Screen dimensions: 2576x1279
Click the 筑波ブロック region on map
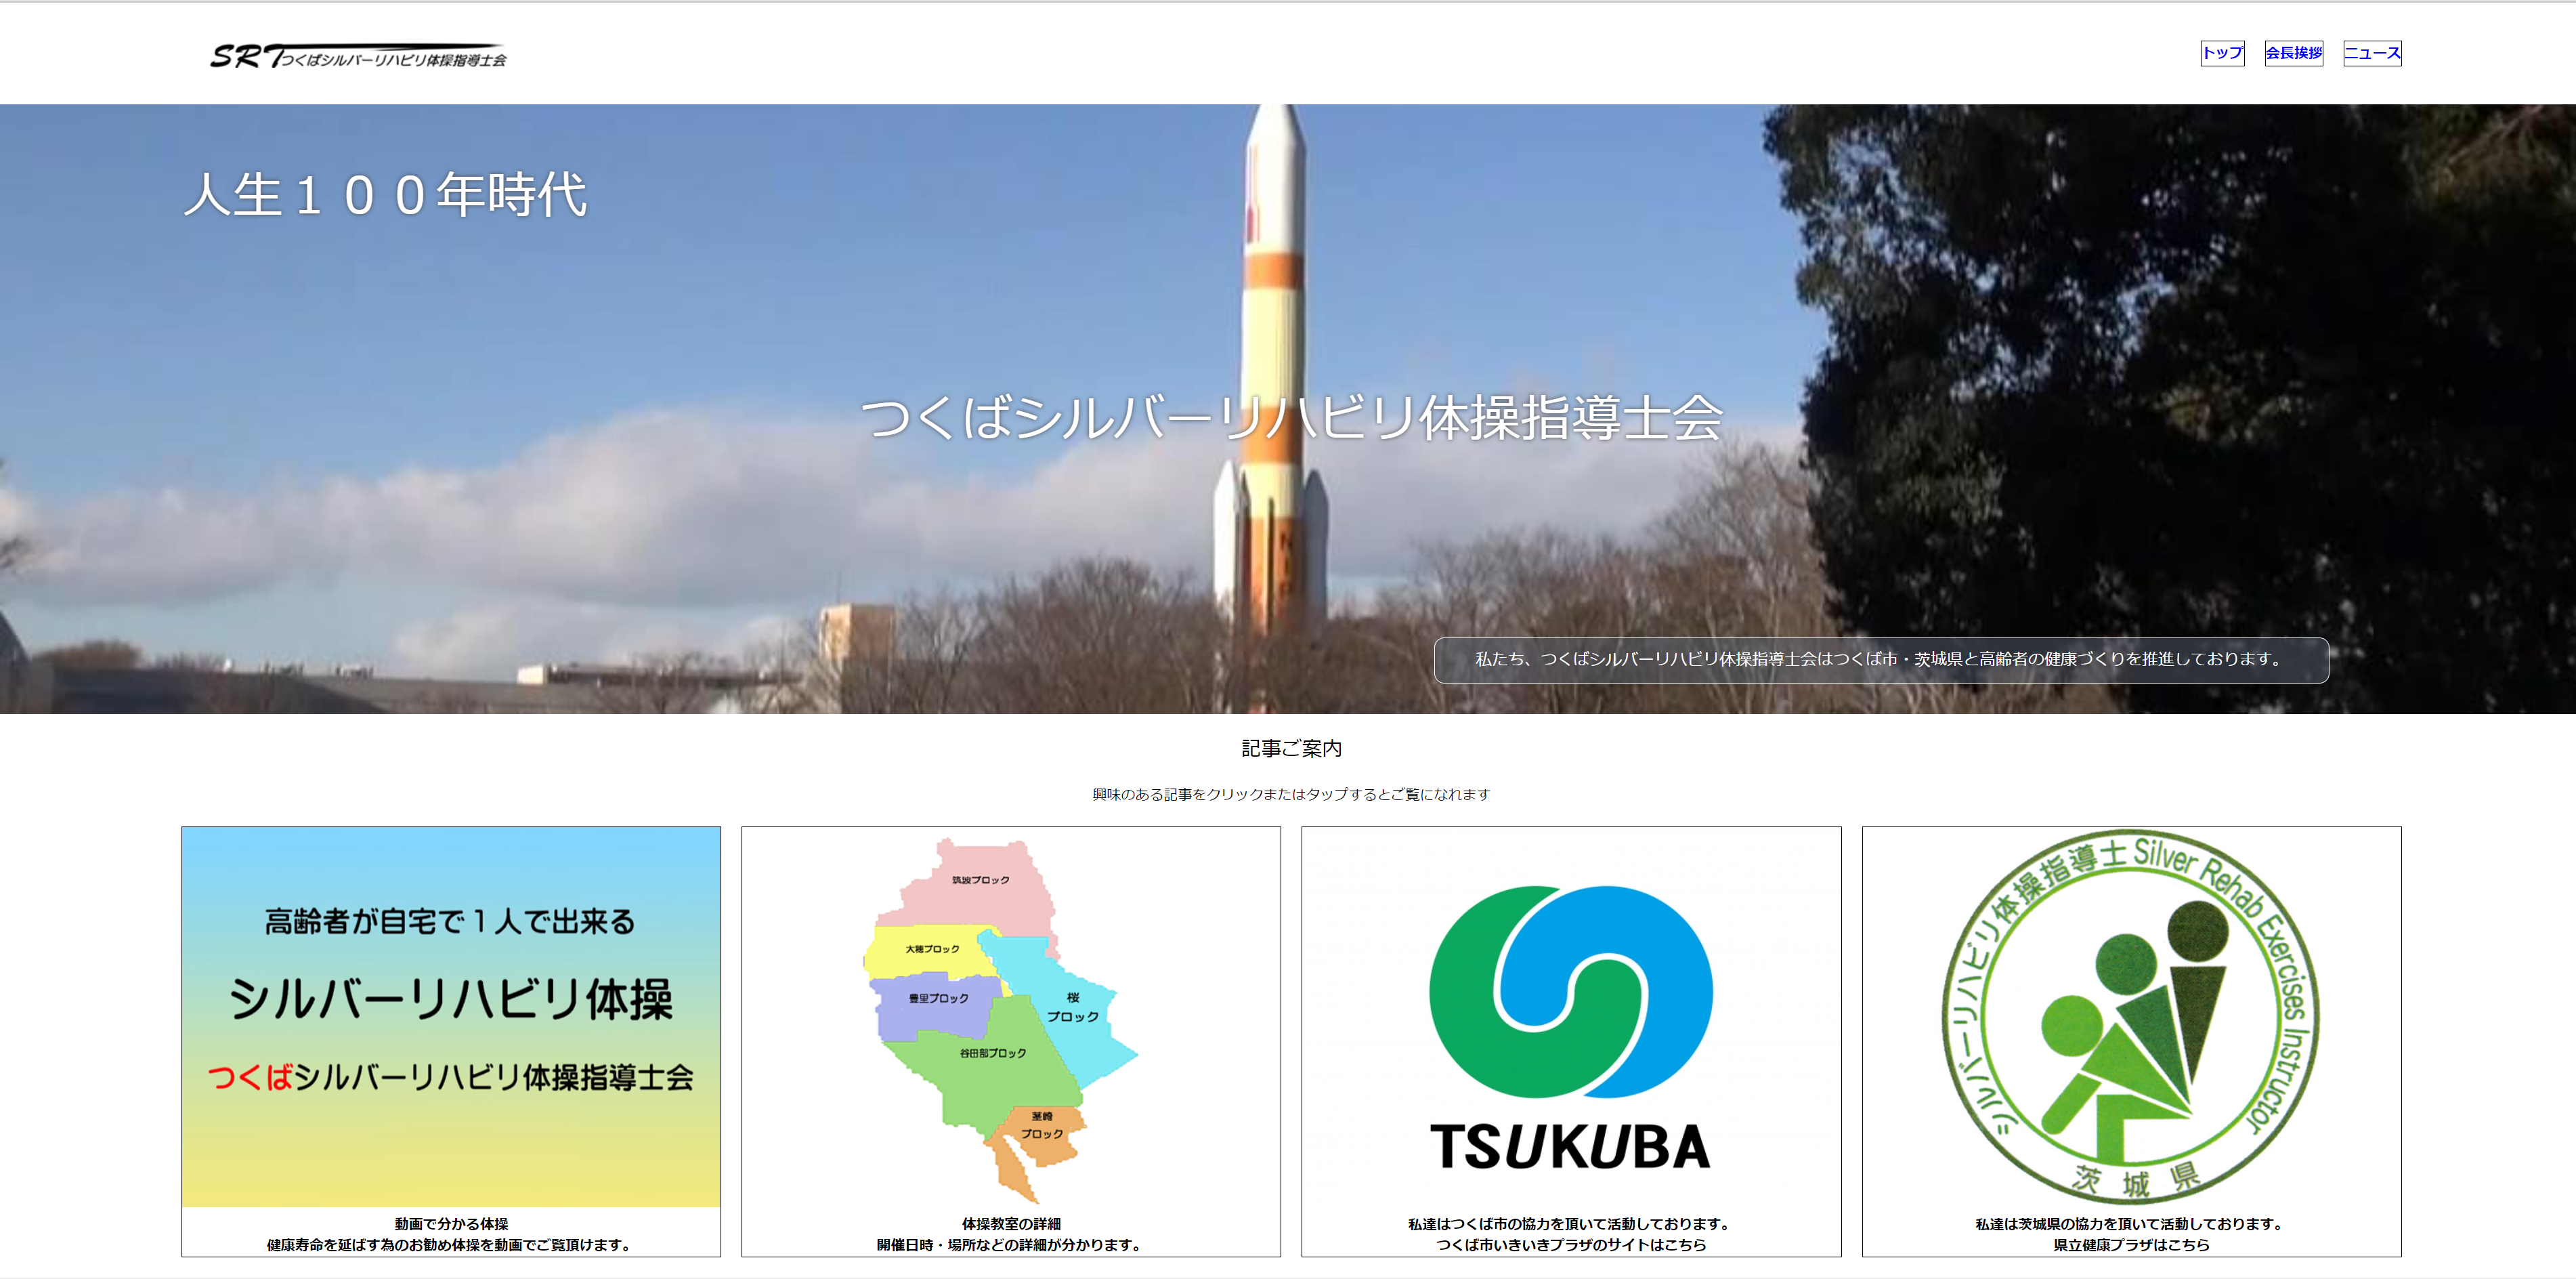[980, 890]
